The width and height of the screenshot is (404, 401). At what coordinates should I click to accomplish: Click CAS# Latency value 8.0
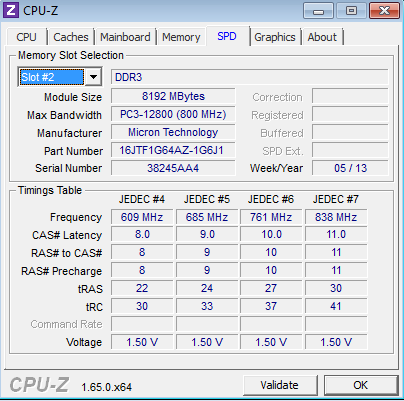[x=142, y=234]
